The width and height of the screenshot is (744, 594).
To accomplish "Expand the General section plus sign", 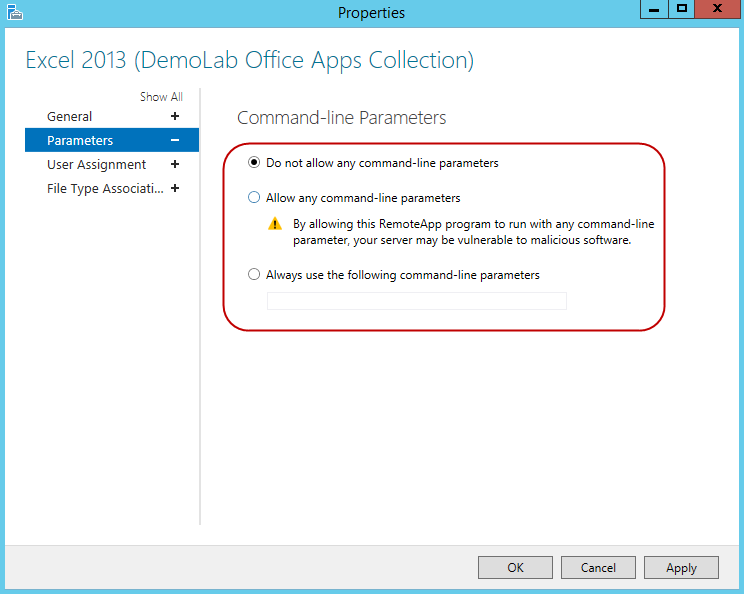I will [175, 117].
